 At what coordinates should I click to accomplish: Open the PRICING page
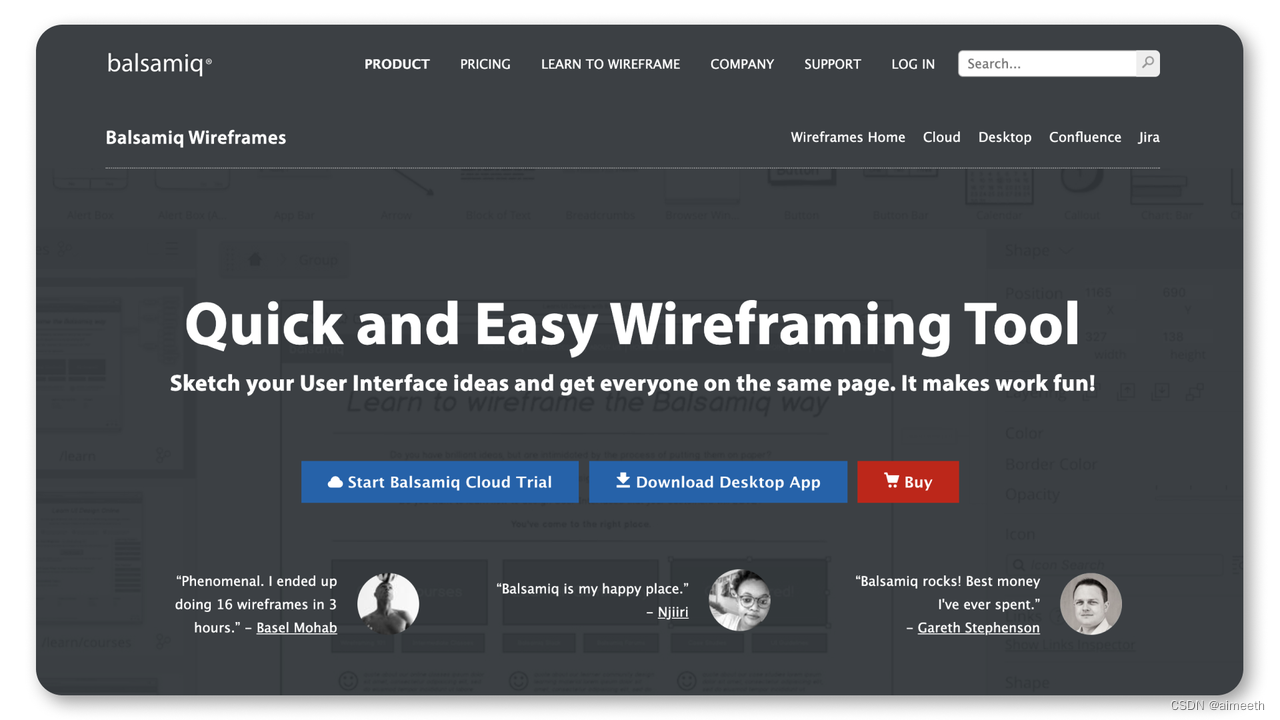(485, 64)
